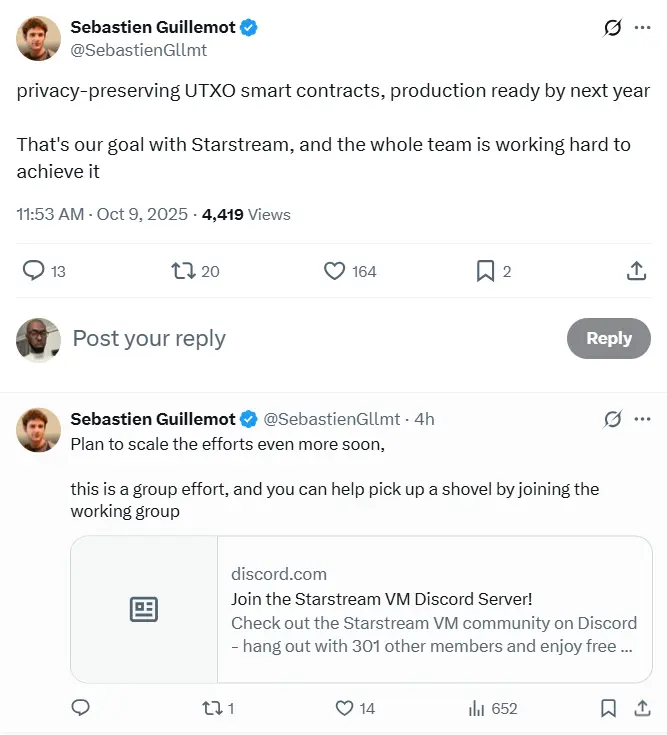This screenshot has width=667, height=735.
Task: Repost the main Starstream post
Action: [x=183, y=270]
